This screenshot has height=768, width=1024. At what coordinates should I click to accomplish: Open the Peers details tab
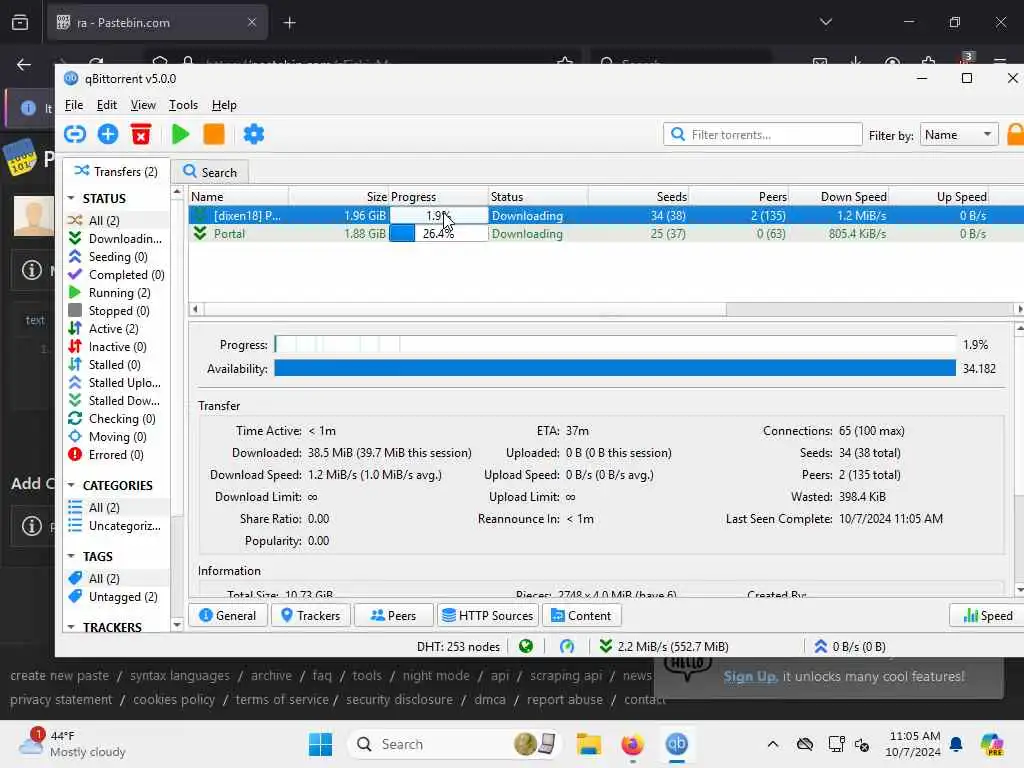click(x=393, y=616)
